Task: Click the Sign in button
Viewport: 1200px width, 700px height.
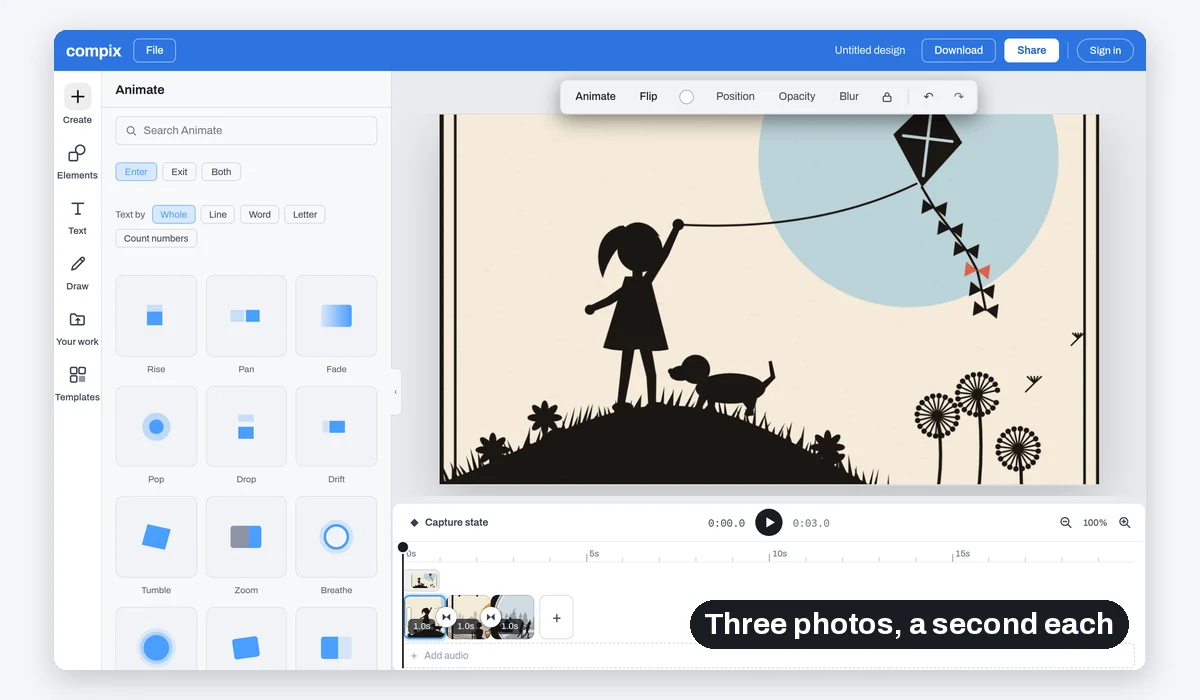Action: click(1105, 50)
